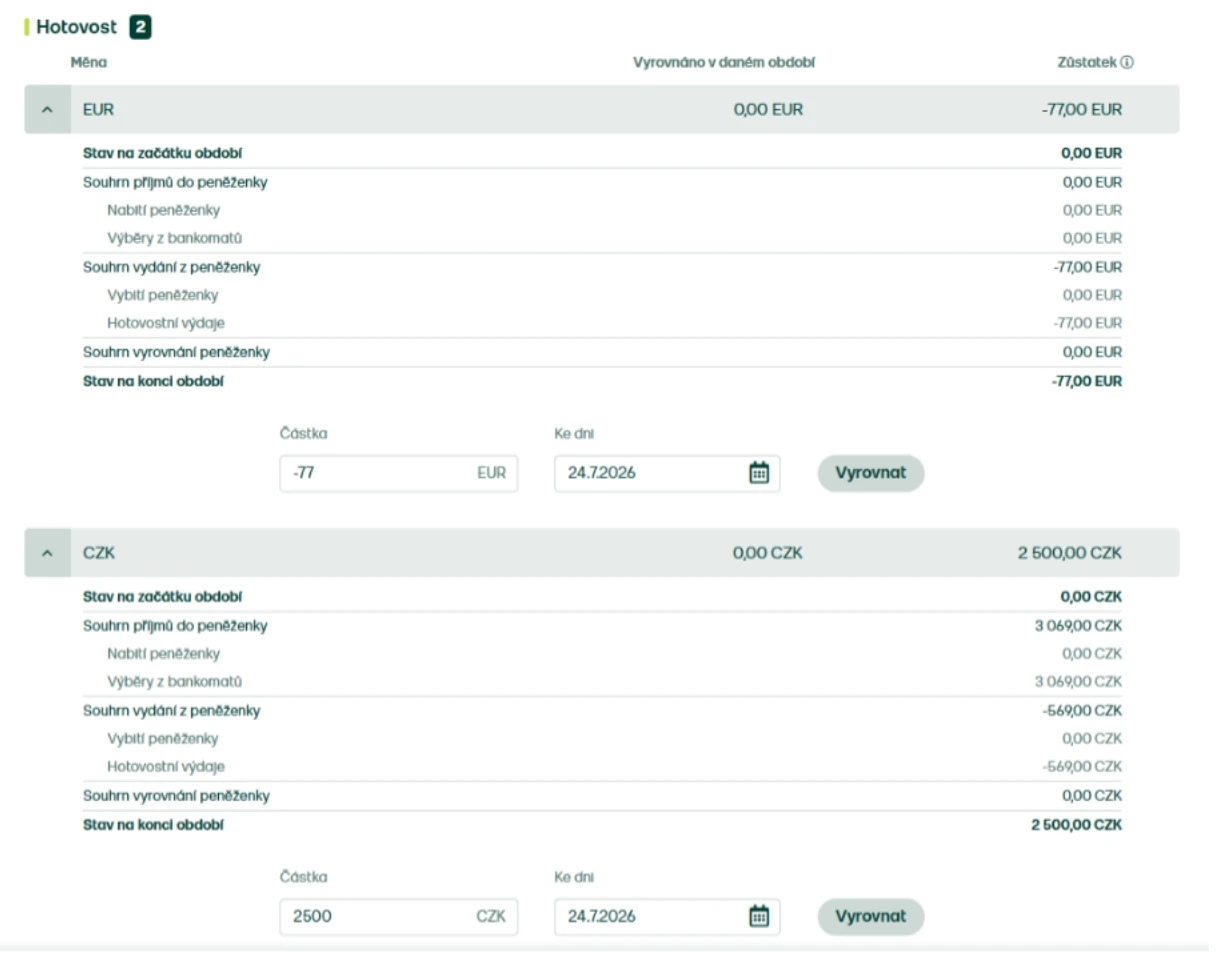Screen dimensions: 1232x966
Task: Edit the EUR Částka field with -77
Action: (x=399, y=473)
